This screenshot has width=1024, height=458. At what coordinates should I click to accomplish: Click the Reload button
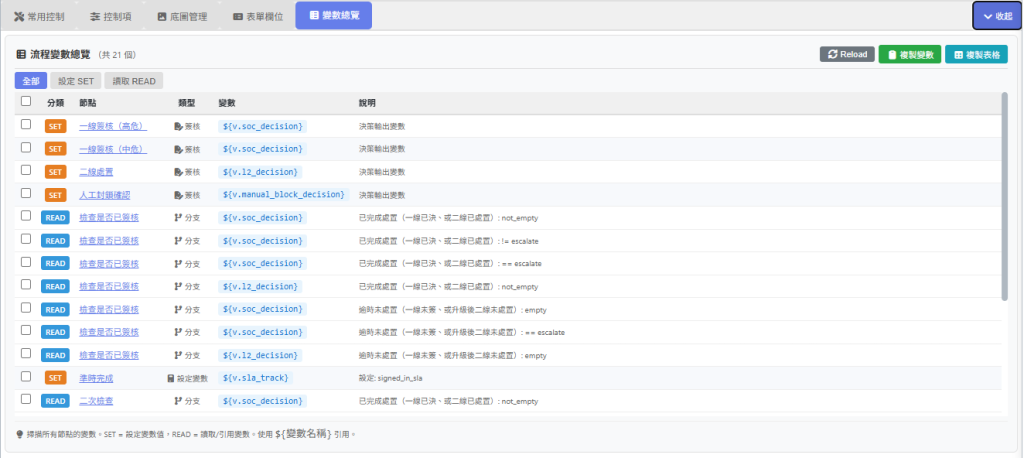(847, 54)
